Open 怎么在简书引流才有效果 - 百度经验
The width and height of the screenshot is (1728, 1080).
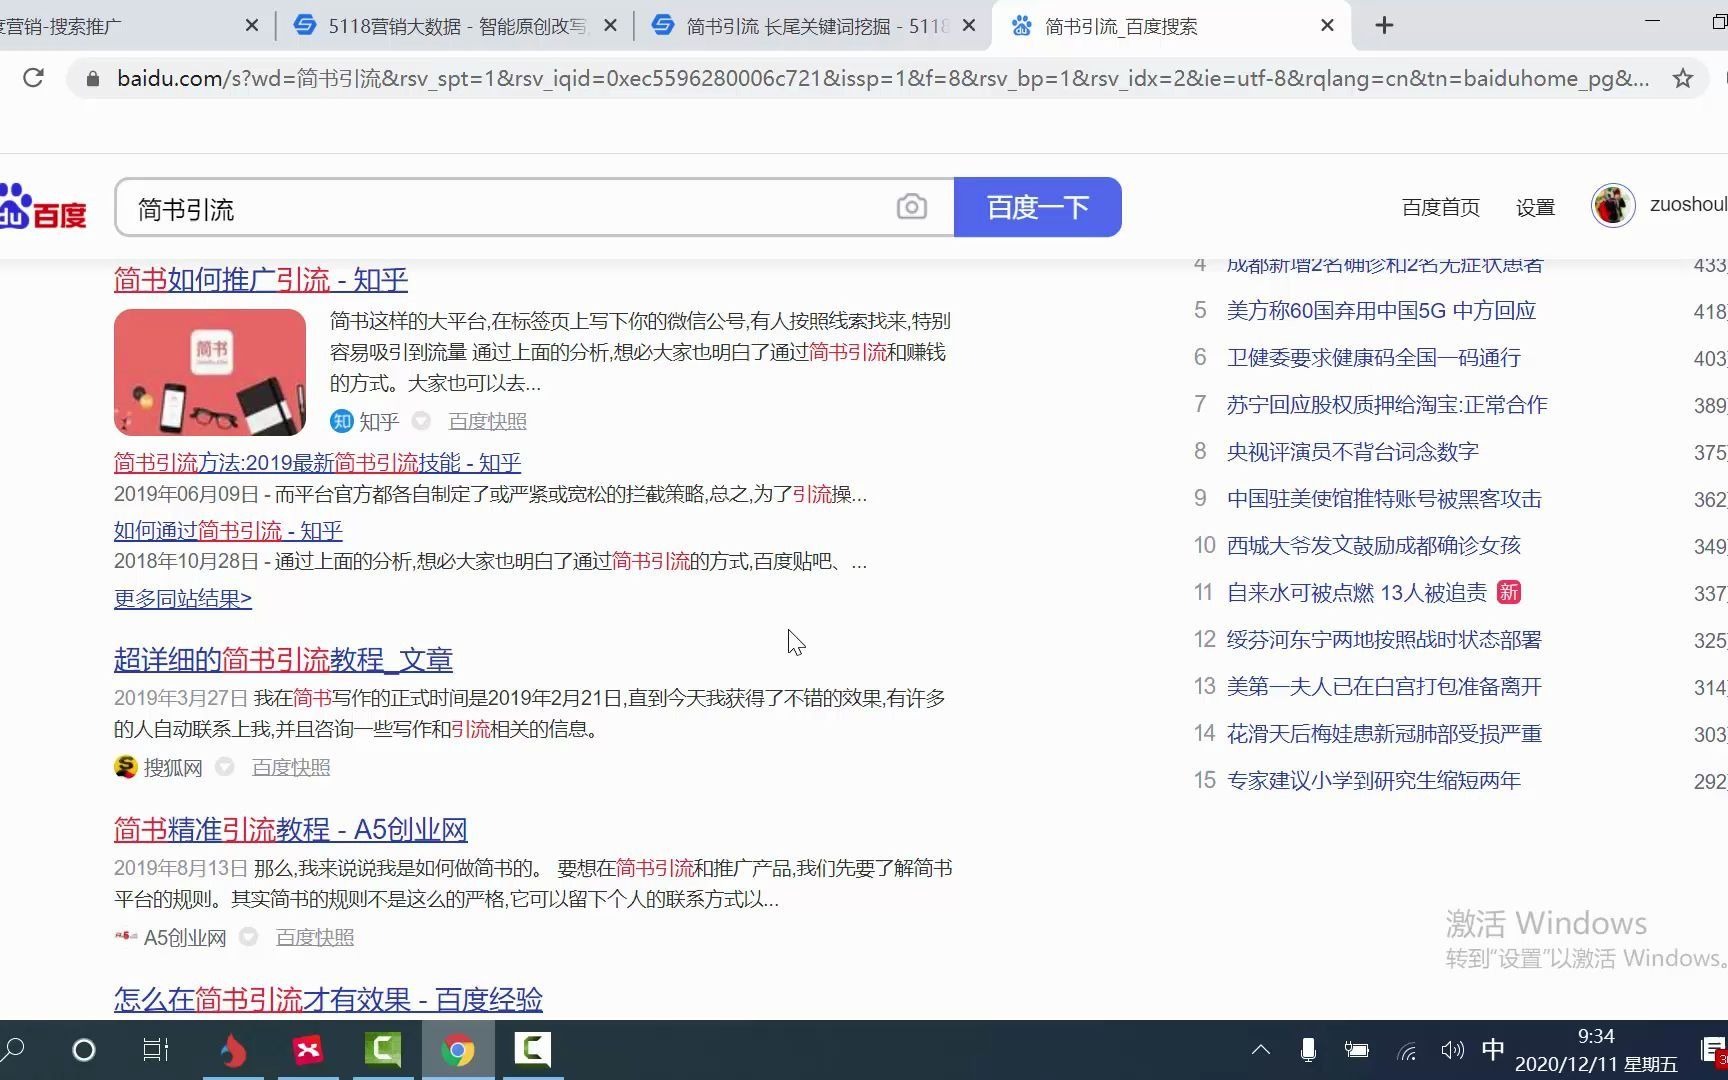pyautogui.click(x=328, y=999)
